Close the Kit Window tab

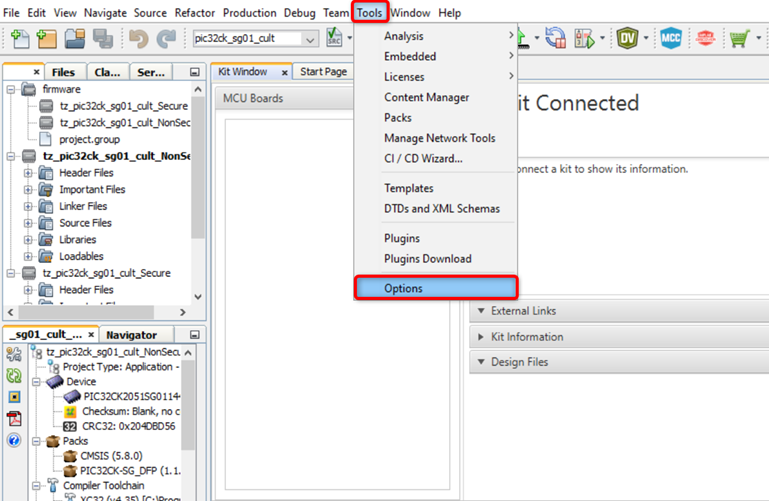point(284,73)
